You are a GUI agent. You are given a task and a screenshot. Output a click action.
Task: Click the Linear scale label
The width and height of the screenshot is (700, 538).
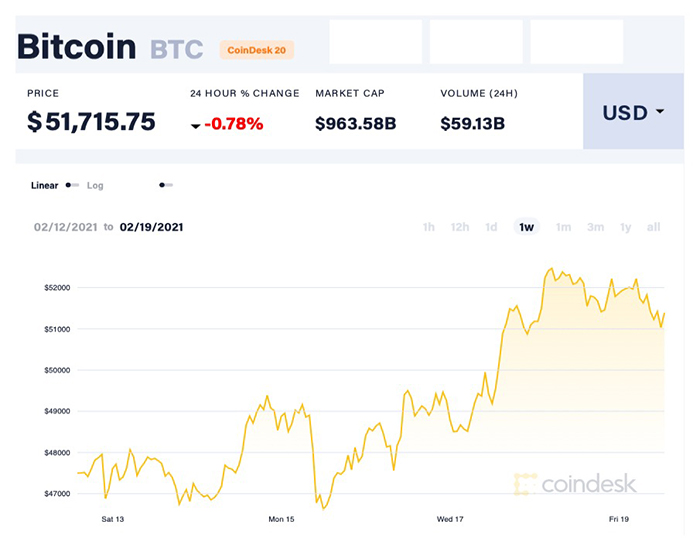click(45, 185)
